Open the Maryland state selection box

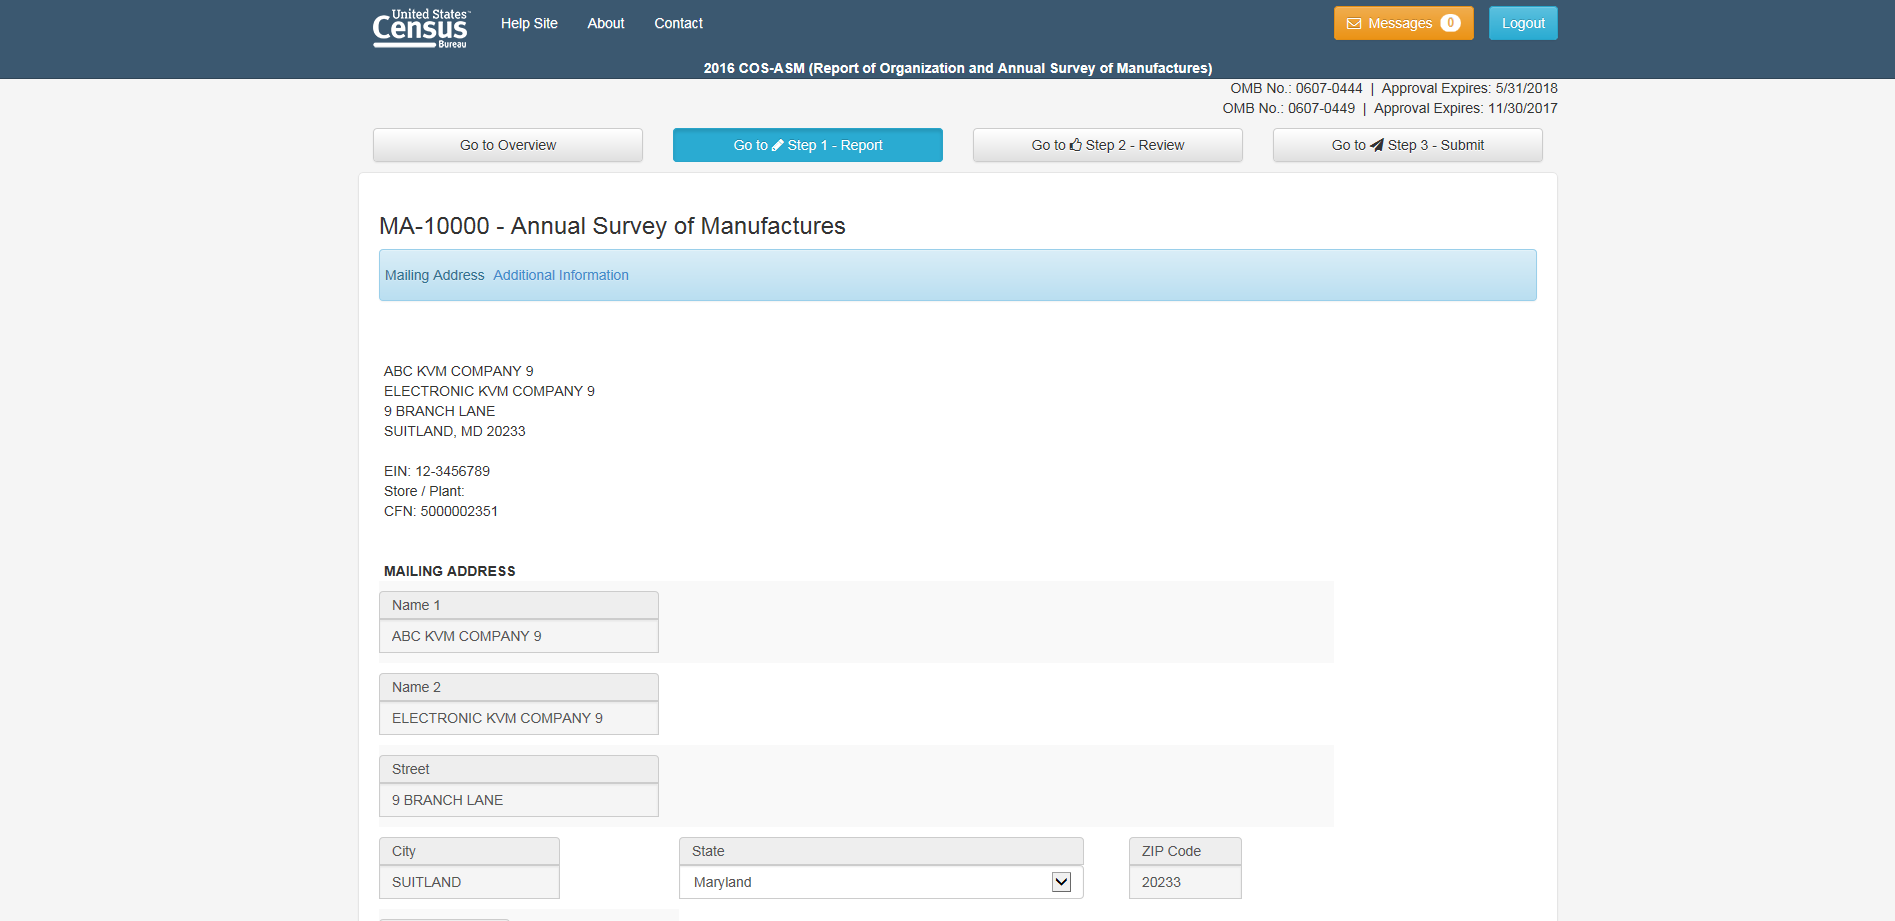870,882
